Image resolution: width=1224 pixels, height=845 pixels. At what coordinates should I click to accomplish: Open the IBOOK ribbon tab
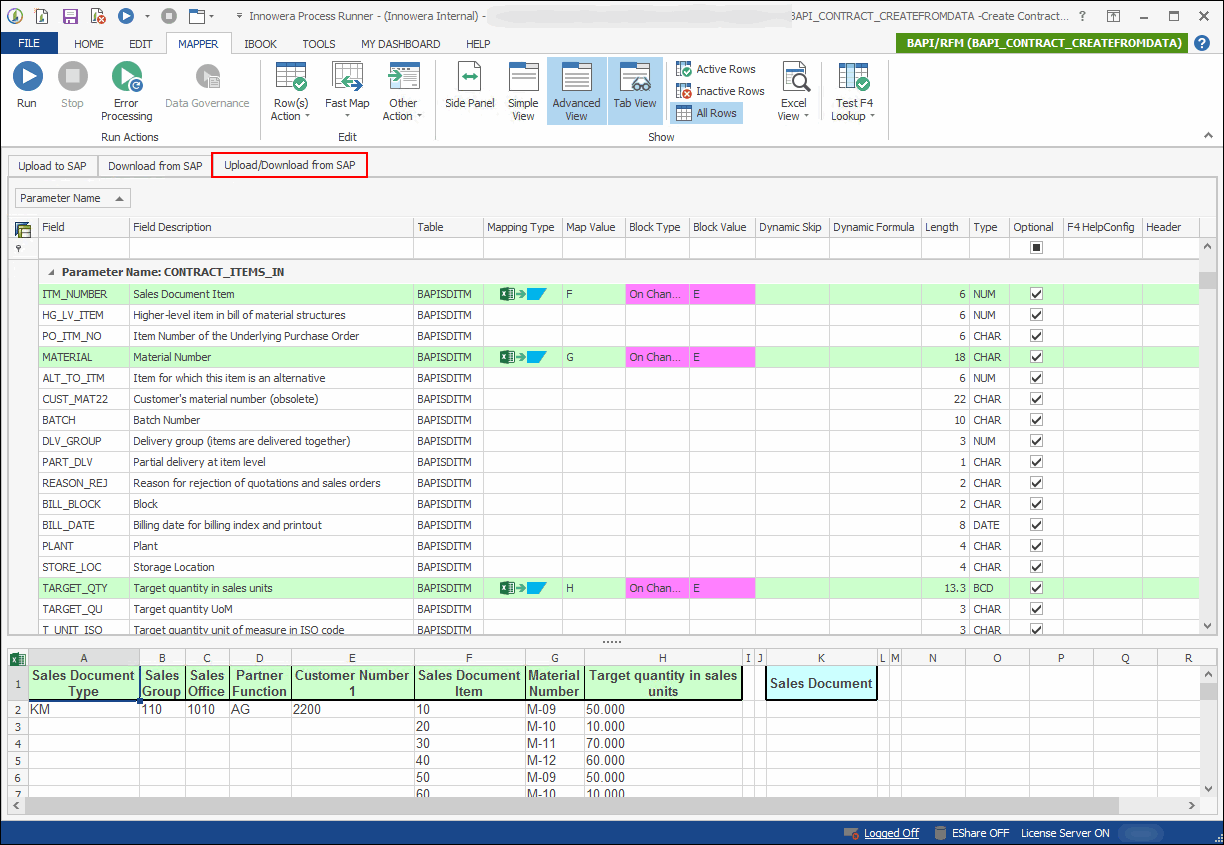[x=260, y=44]
